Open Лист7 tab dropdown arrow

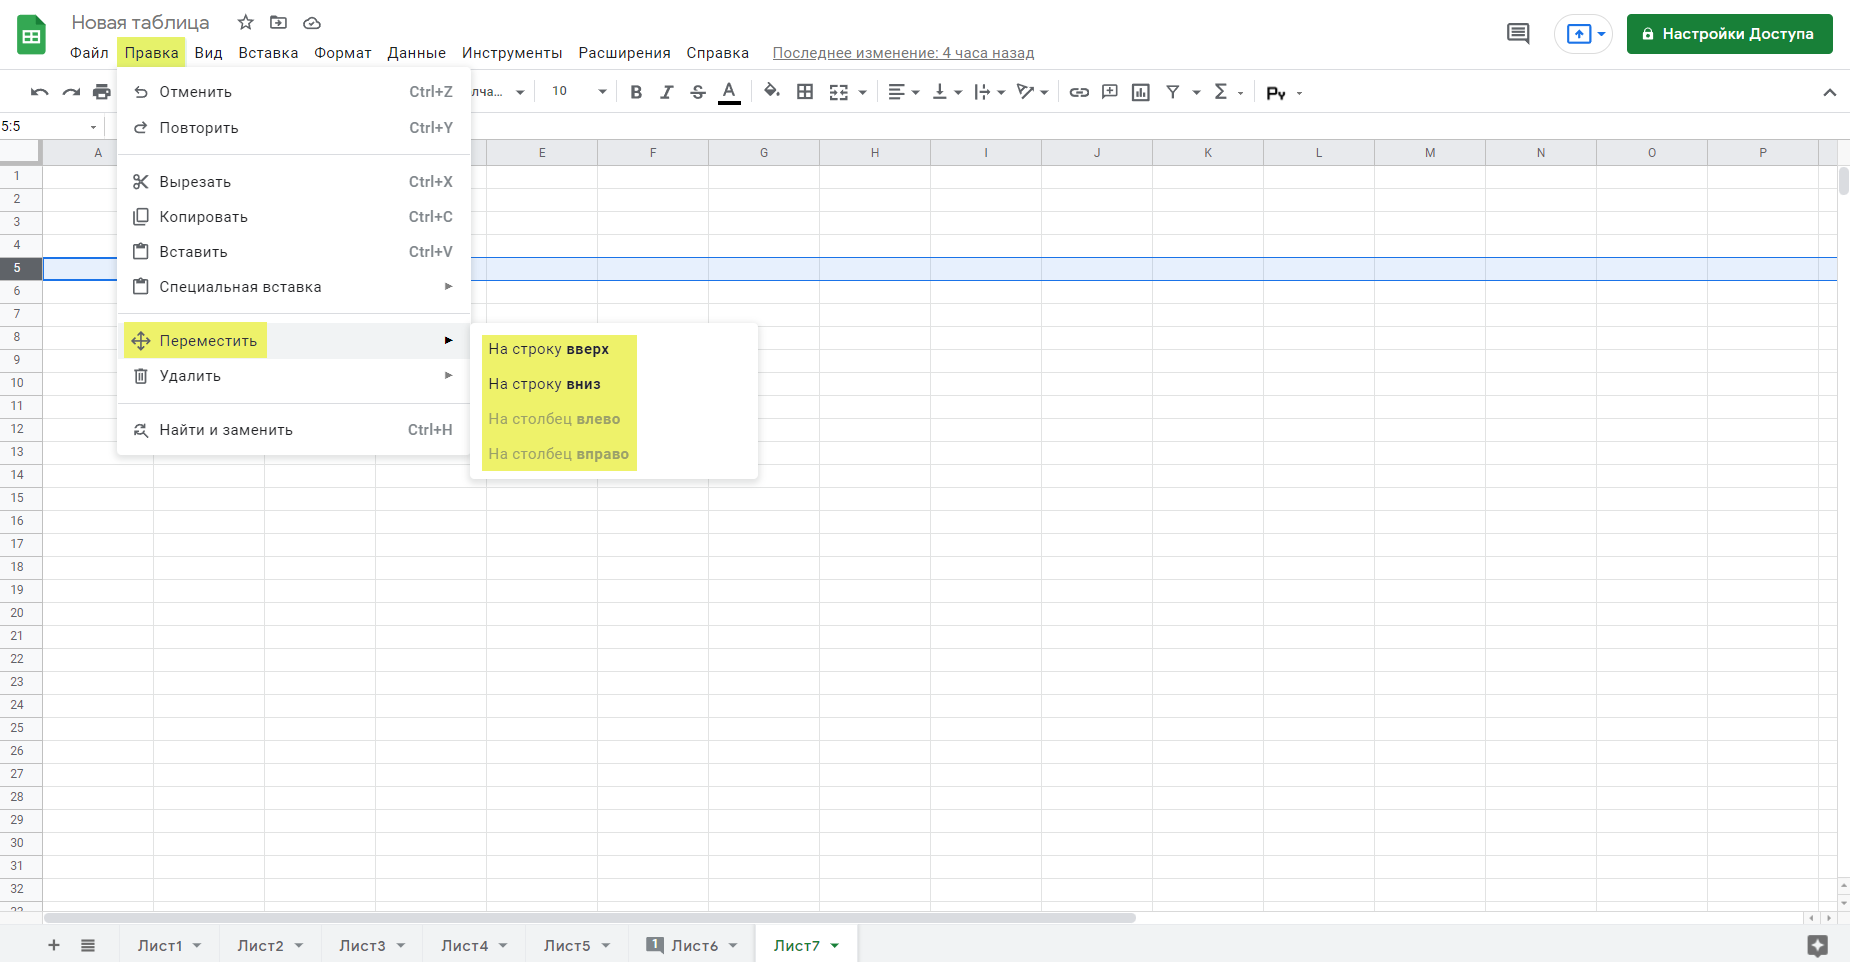pyautogui.click(x=835, y=946)
